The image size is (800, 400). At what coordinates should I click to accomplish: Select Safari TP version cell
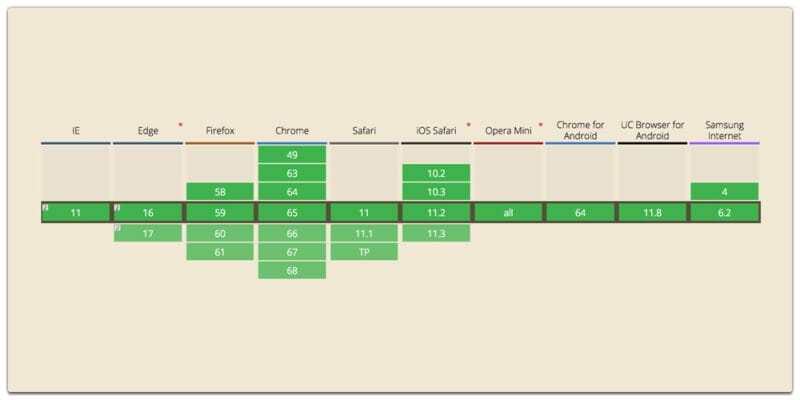point(364,251)
